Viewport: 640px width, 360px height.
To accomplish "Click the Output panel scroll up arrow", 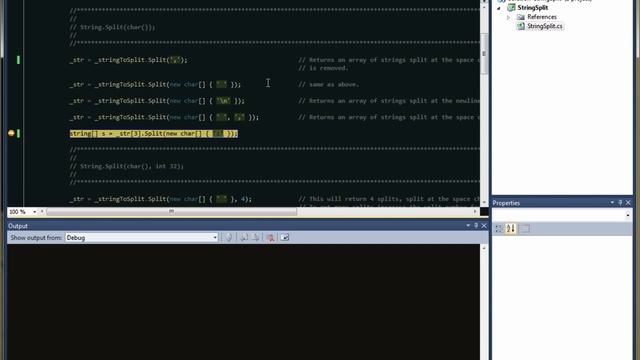I will click(484, 248).
